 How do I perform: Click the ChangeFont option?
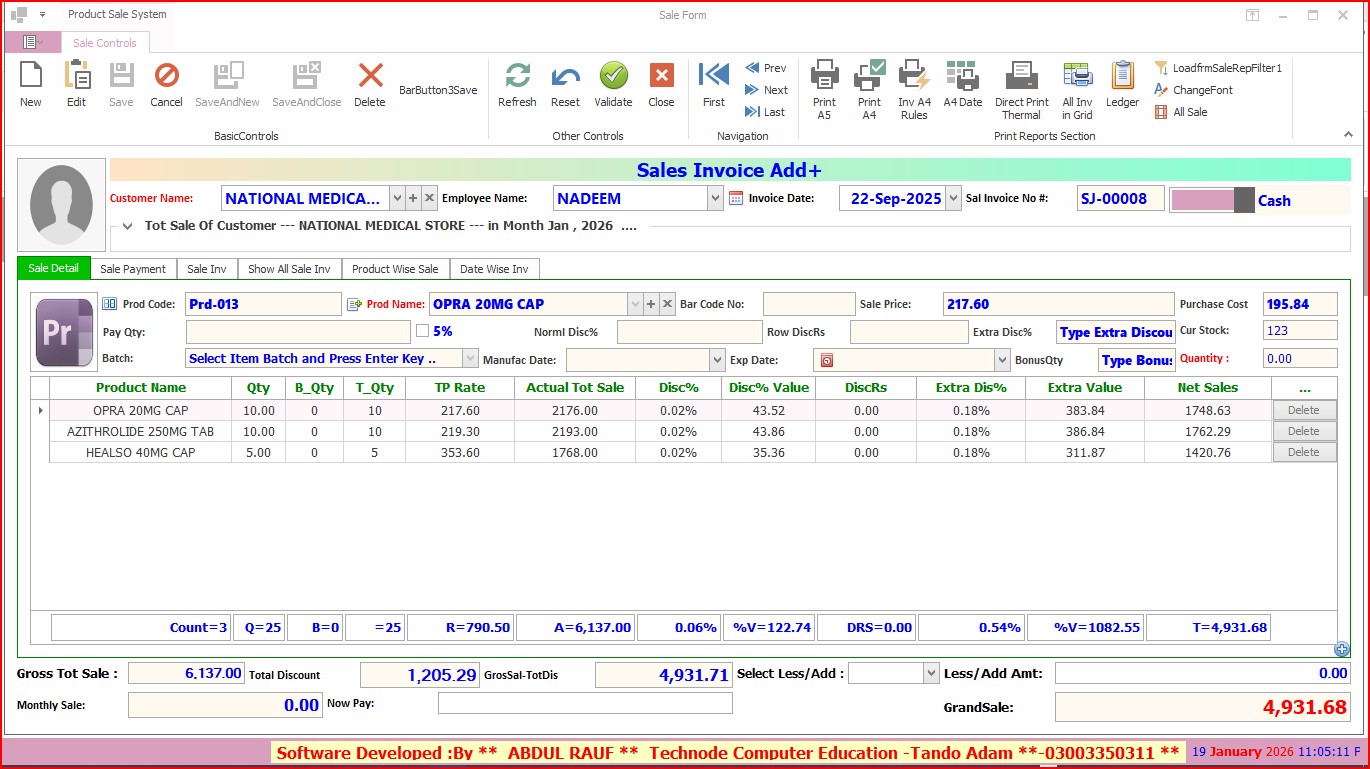(1194, 90)
